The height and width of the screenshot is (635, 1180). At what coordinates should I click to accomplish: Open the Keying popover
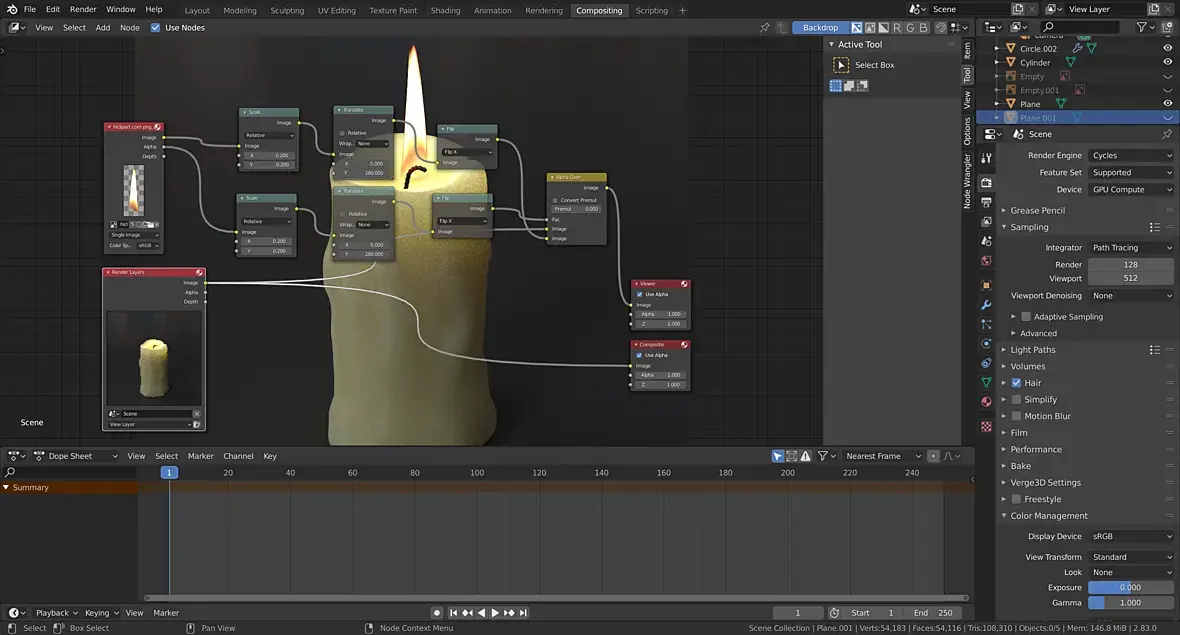point(101,613)
